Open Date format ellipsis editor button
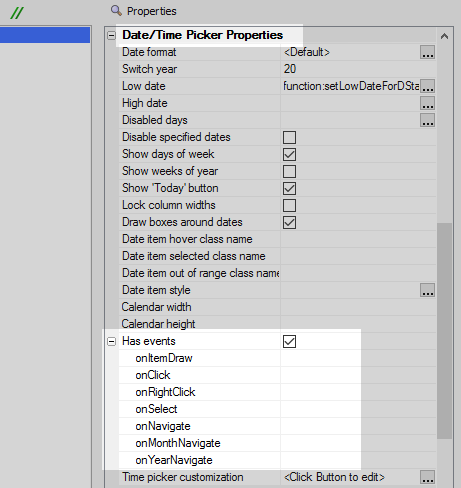This screenshot has height=488, width=461. click(x=427, y=52)
